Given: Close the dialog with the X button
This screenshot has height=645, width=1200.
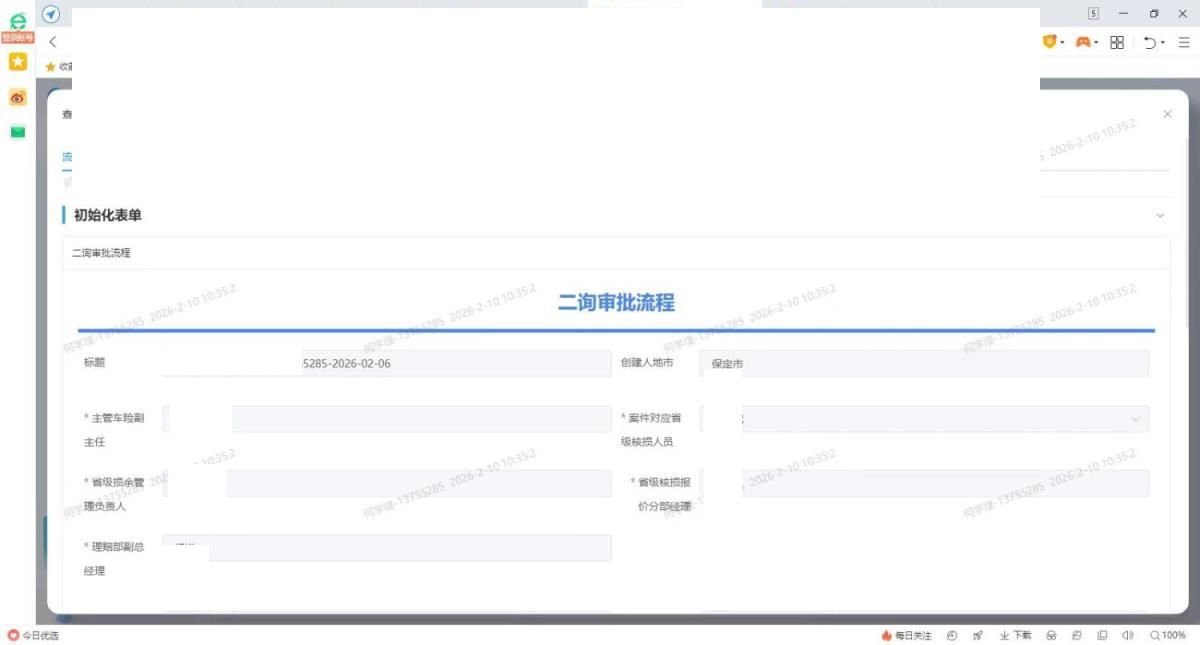Looking at the screenshot, I should click(1167, 115).
